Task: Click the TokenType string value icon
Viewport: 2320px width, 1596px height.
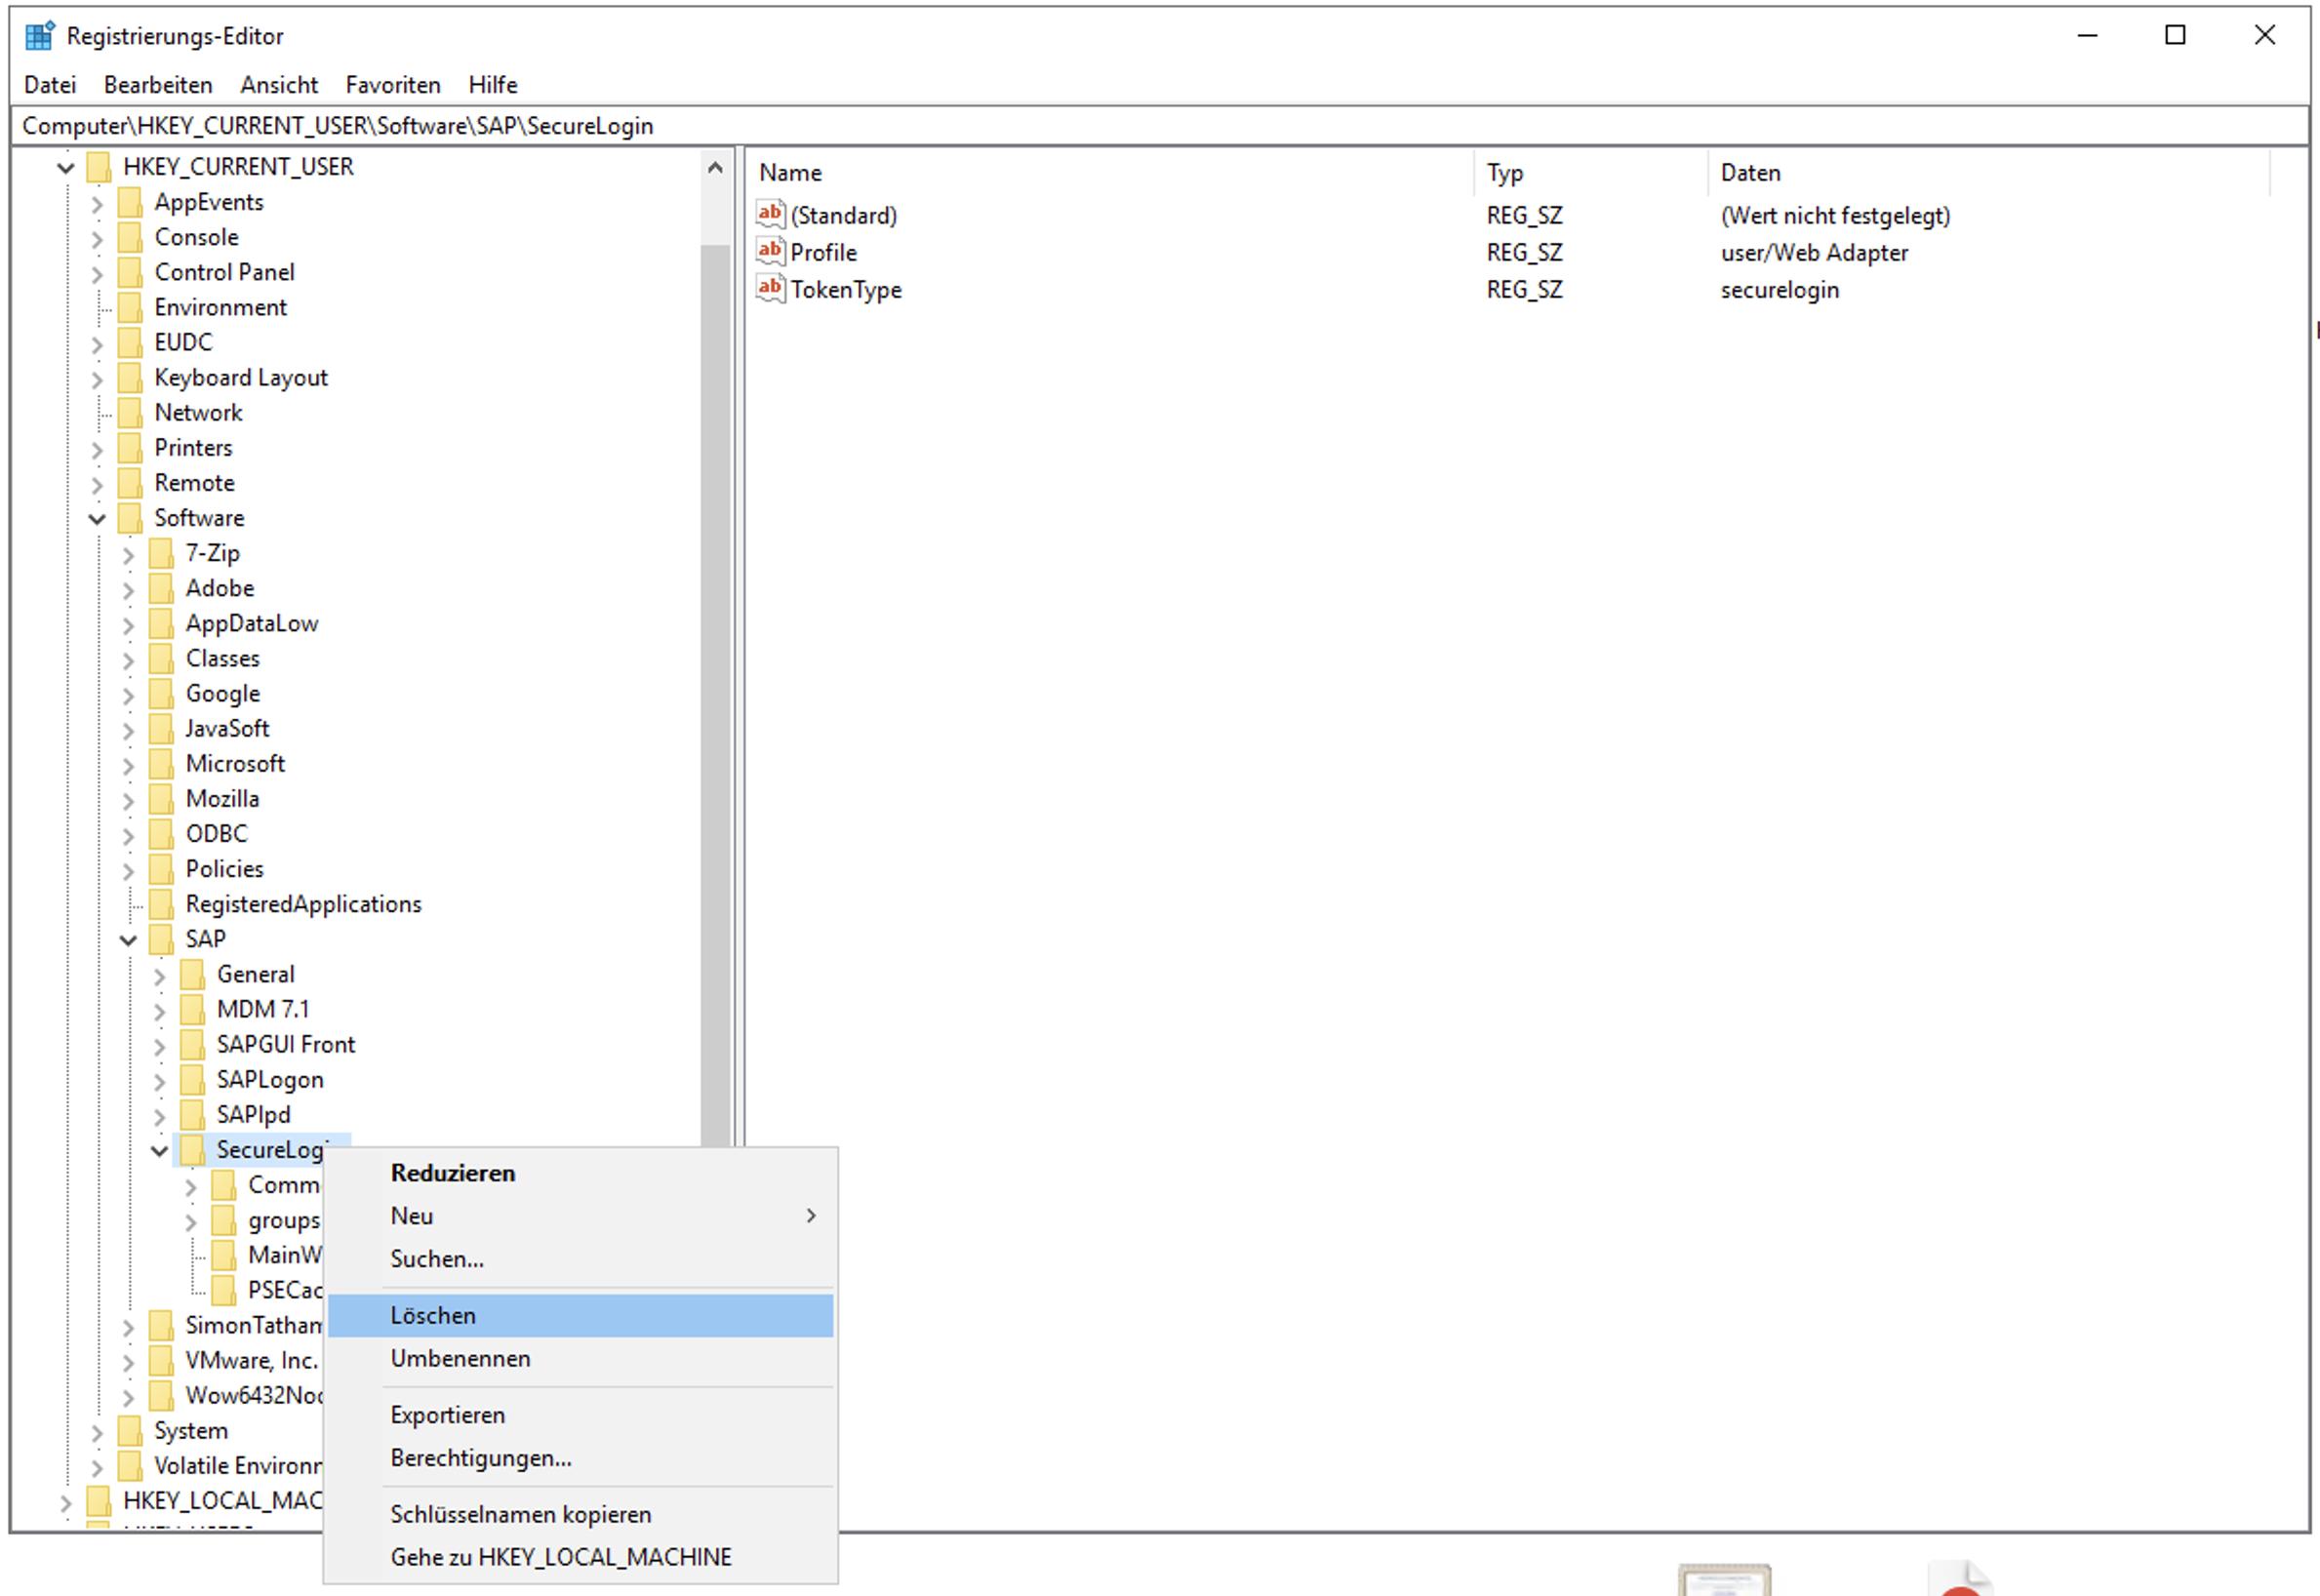Action: [x=769, y=288]
